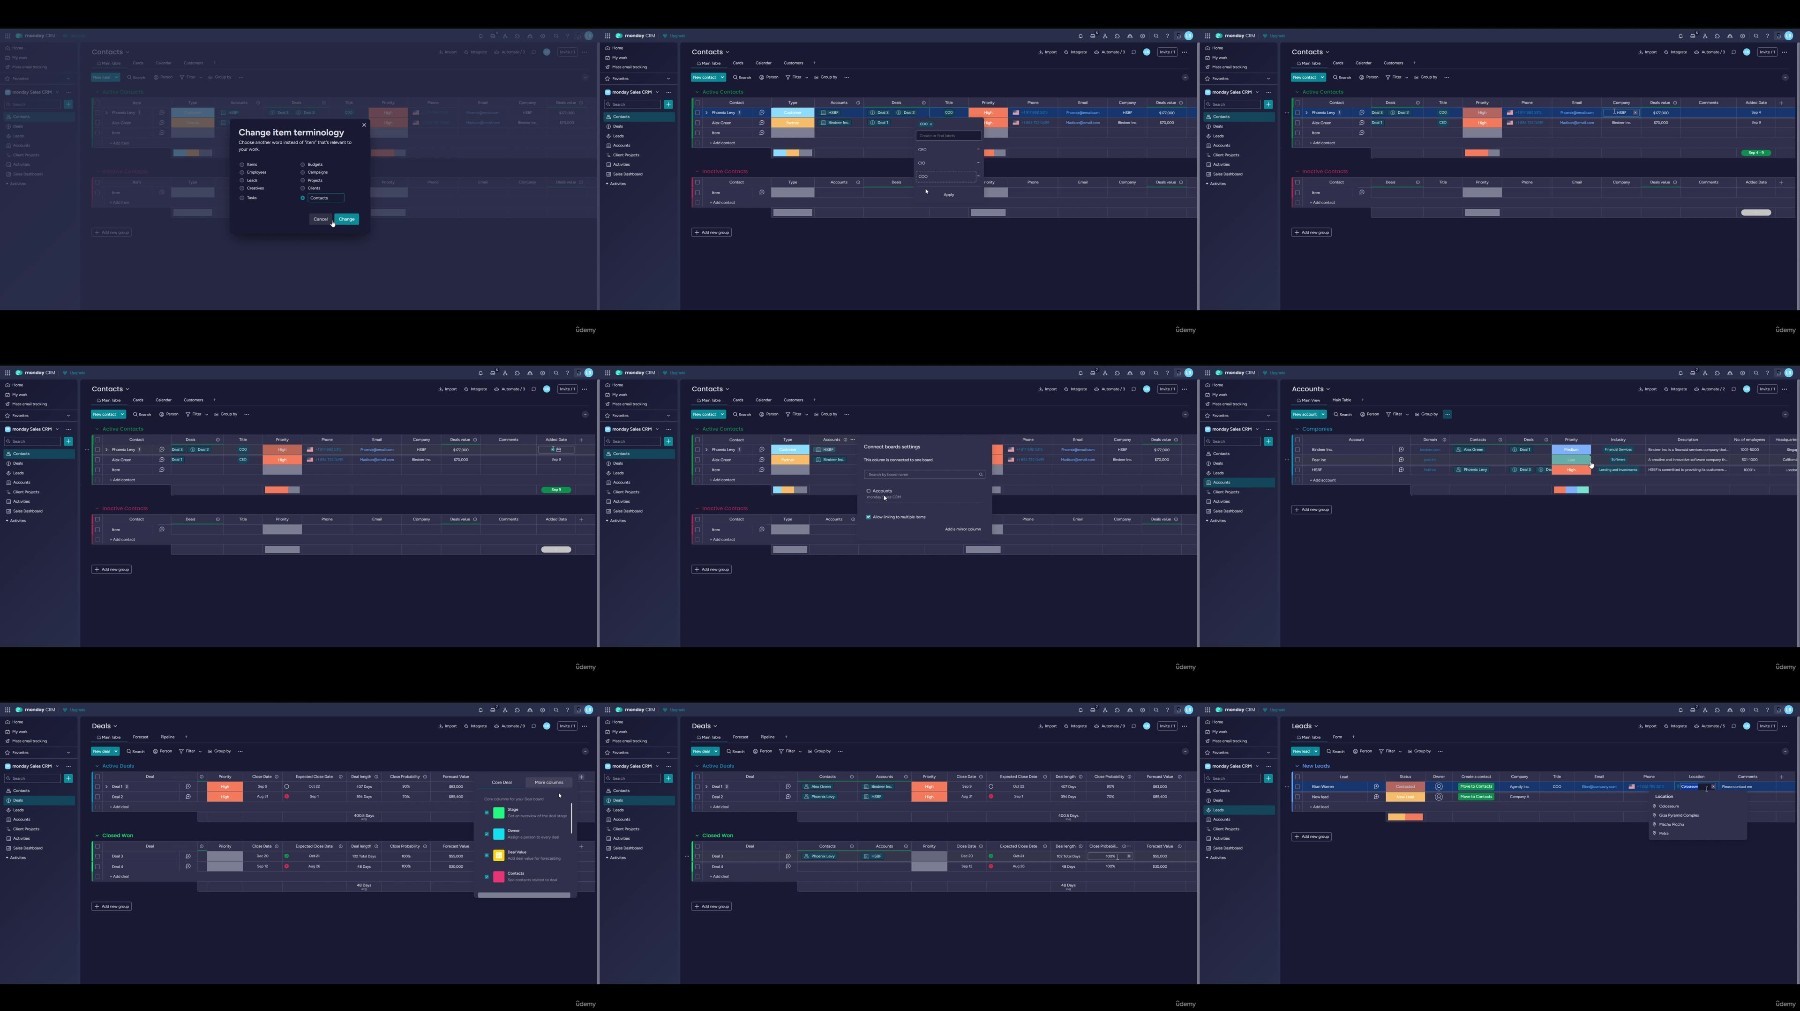Expand Favorites section in Leads board sidebar
The image size is (1800, 1011).
pyautogui.click(x=1269, y=752)
